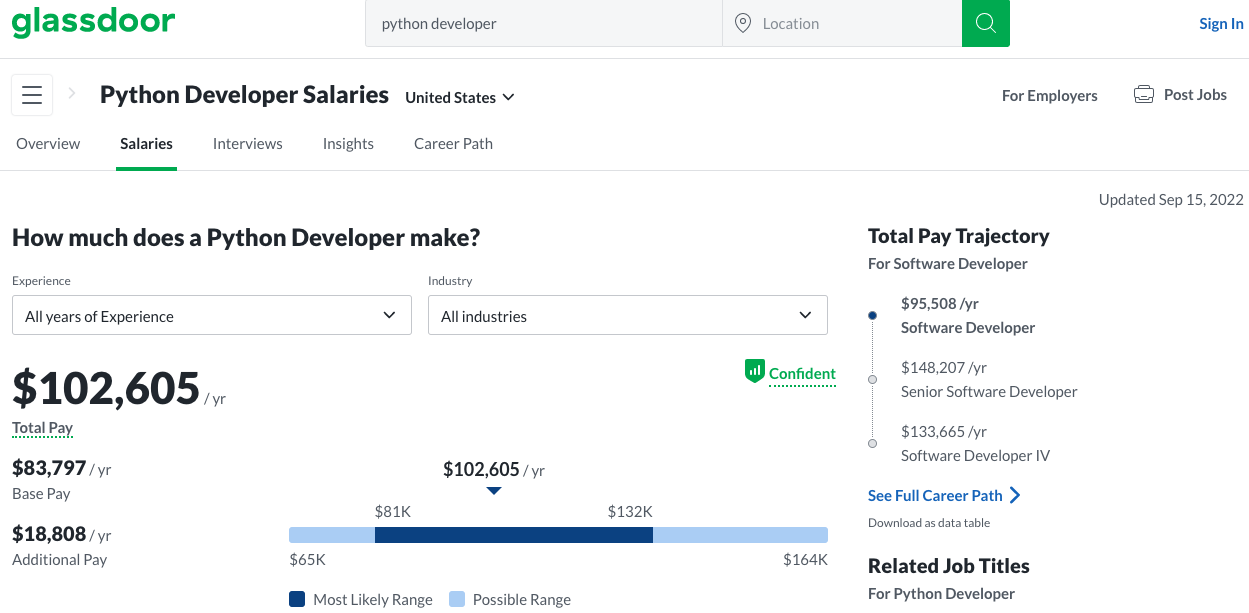Click the $95,508 /yr Software Developer salary
1249x613 pixels.
click(940, 303)
